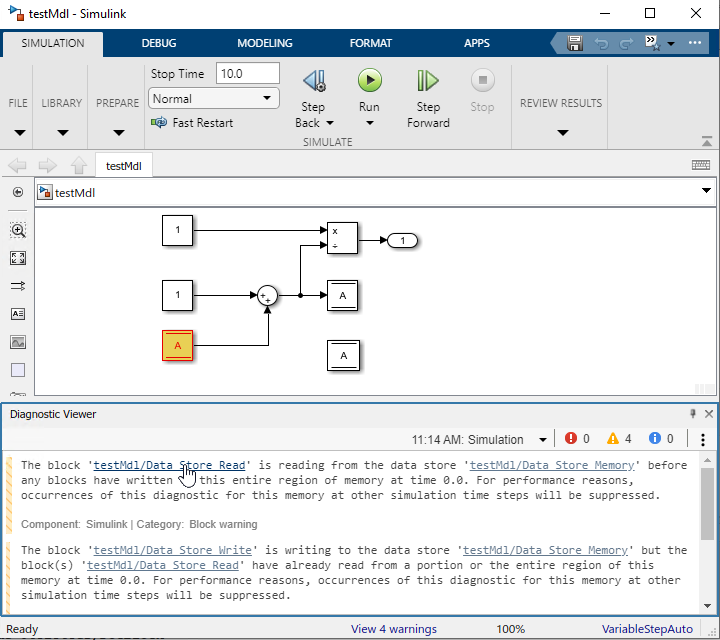Save the model with the floppy disk icon
Viewport: 720px width, 640px height.
point(575,44)
